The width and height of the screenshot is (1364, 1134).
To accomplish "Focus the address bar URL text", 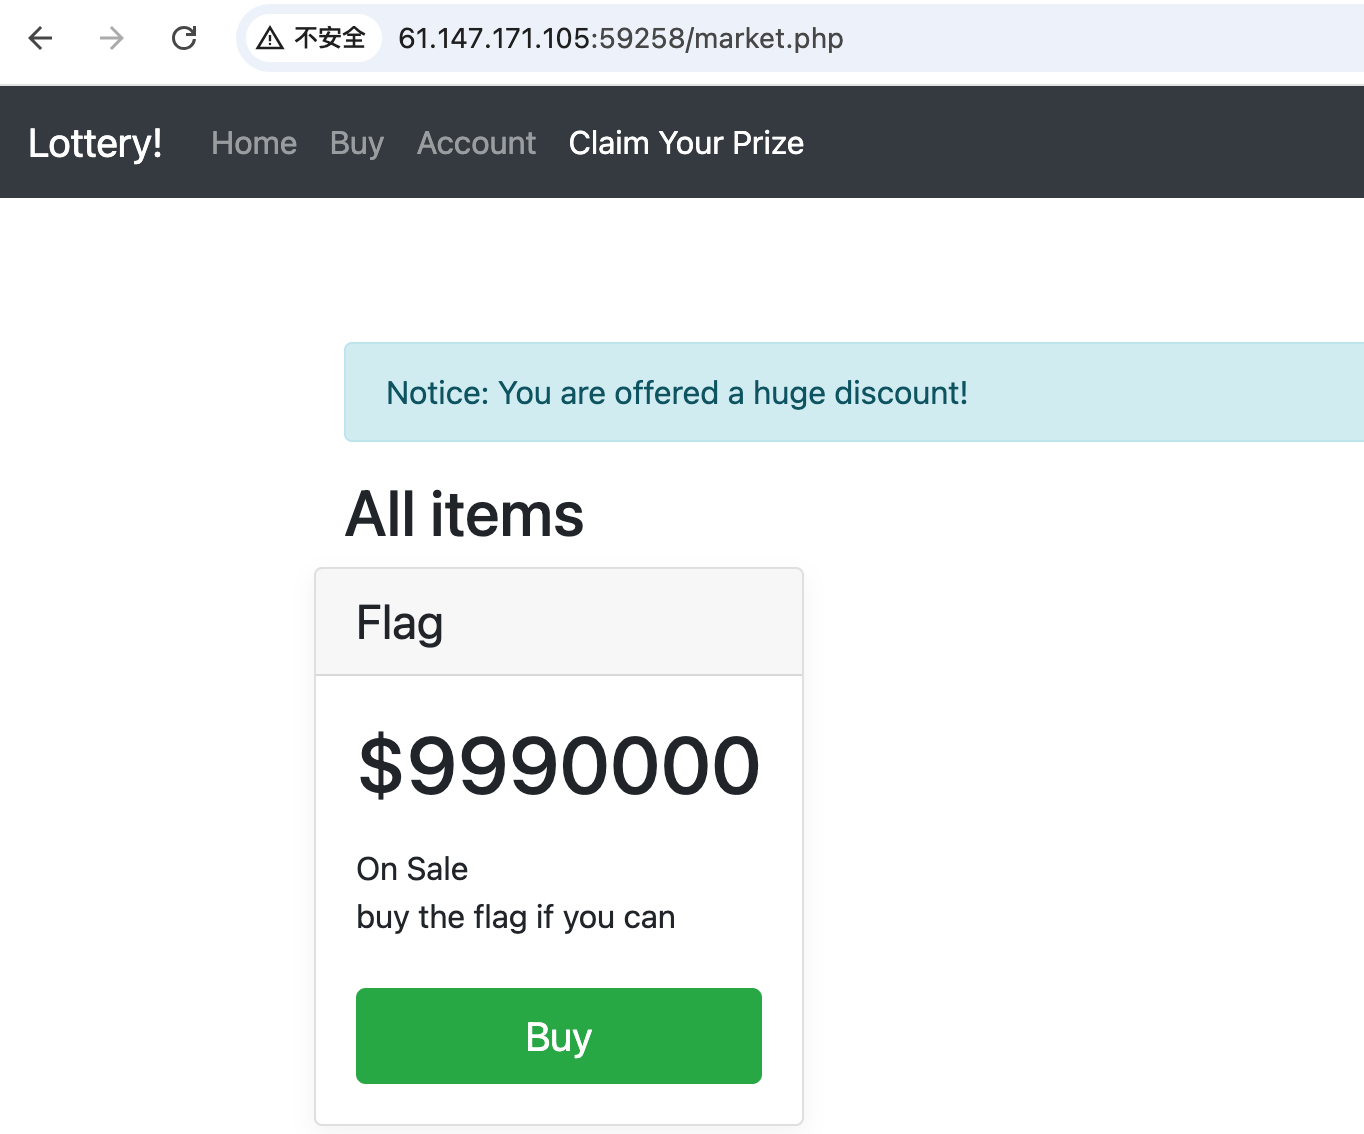I will click(620, 38).
